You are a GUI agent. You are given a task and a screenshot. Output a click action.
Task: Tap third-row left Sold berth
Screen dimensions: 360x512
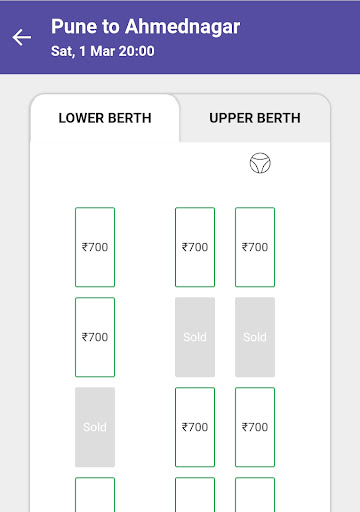(x=95, y=427)
